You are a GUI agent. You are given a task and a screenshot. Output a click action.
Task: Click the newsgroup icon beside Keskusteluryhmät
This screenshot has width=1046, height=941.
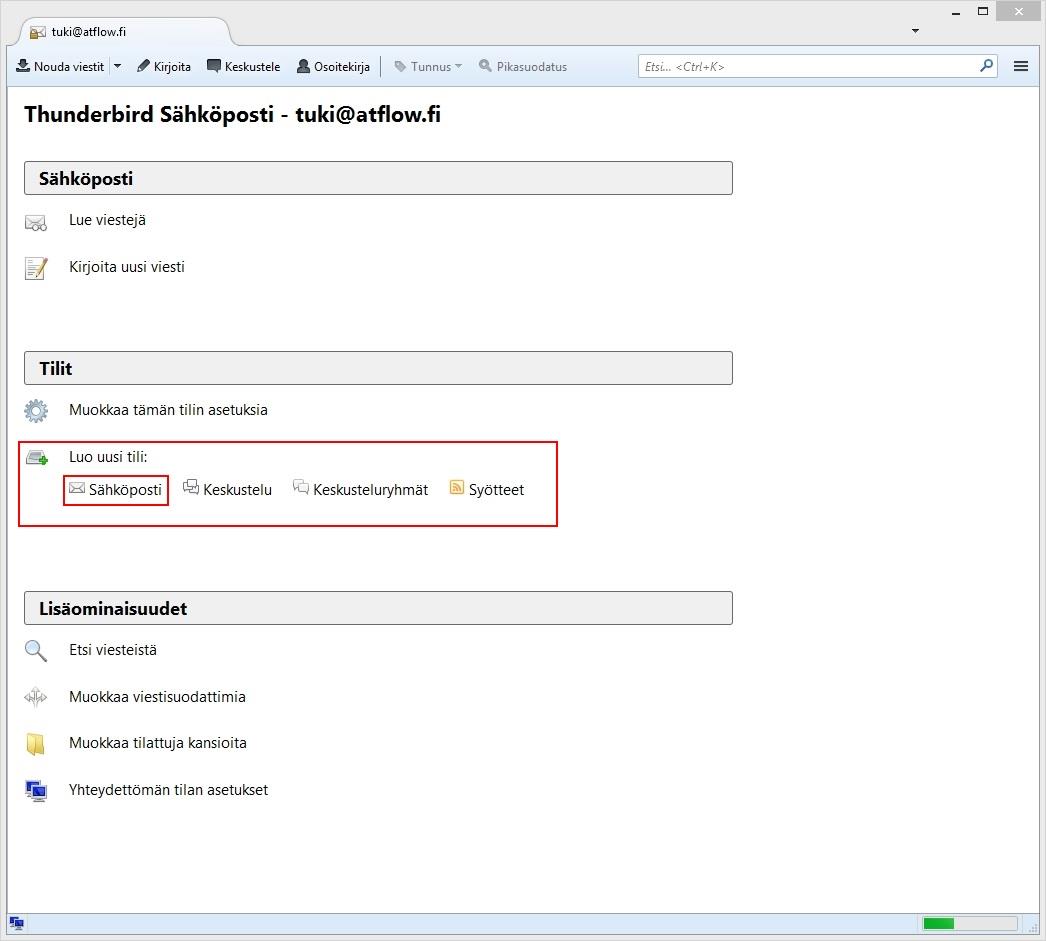(x=301, y=488)
